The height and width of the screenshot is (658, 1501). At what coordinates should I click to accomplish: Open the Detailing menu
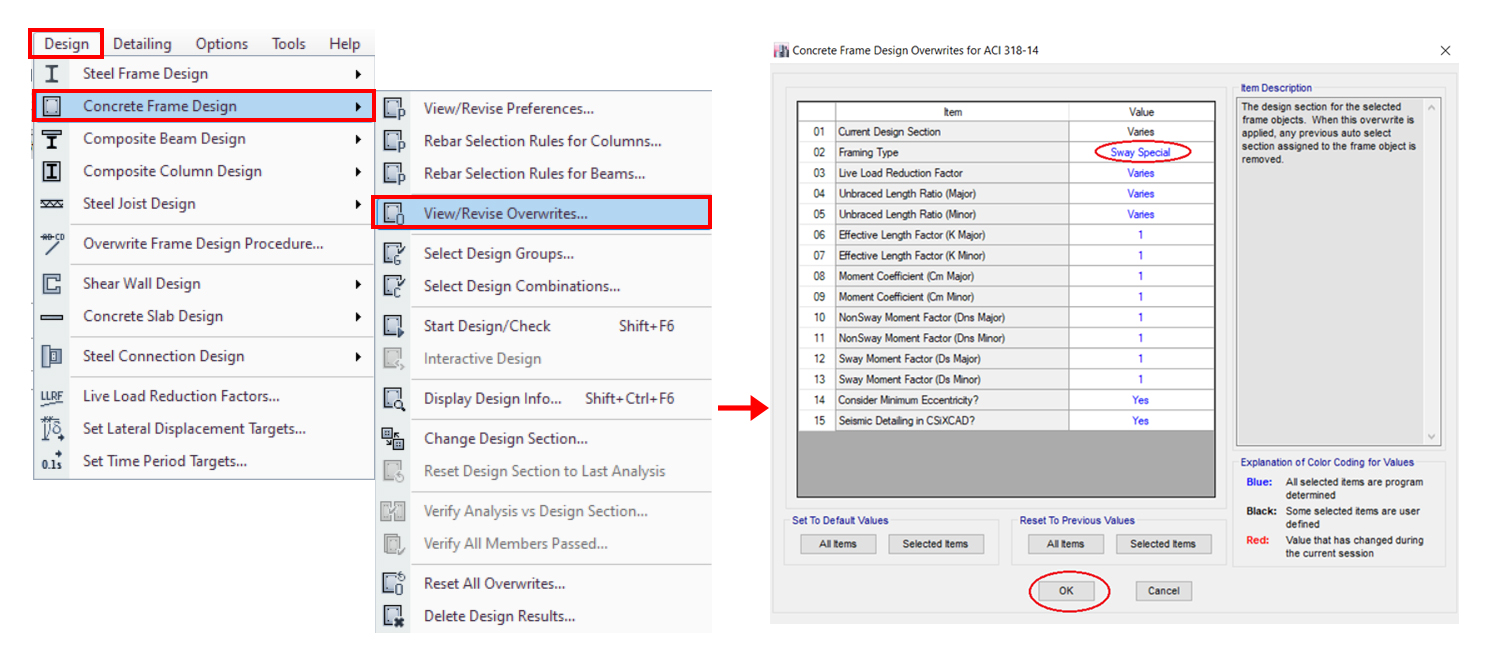click(142, 44)
